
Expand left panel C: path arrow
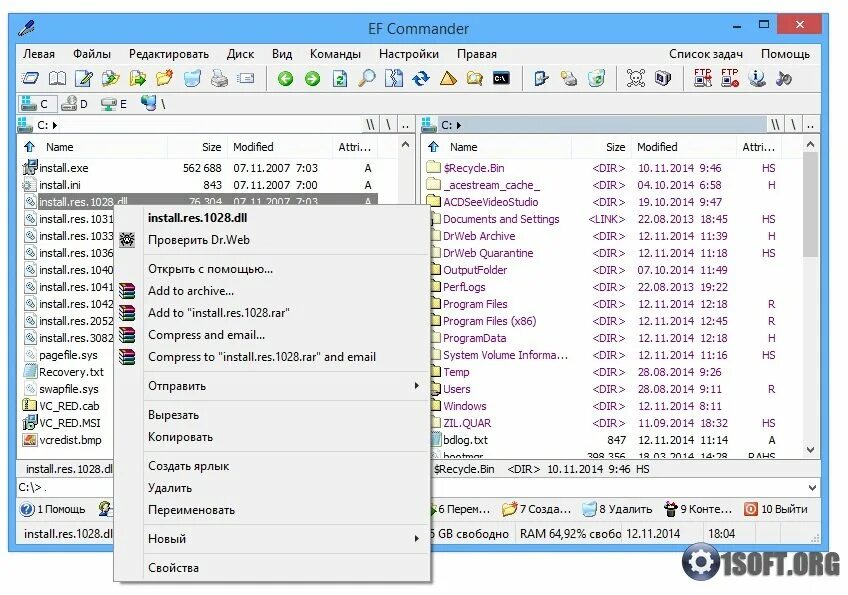coord(55,125)
